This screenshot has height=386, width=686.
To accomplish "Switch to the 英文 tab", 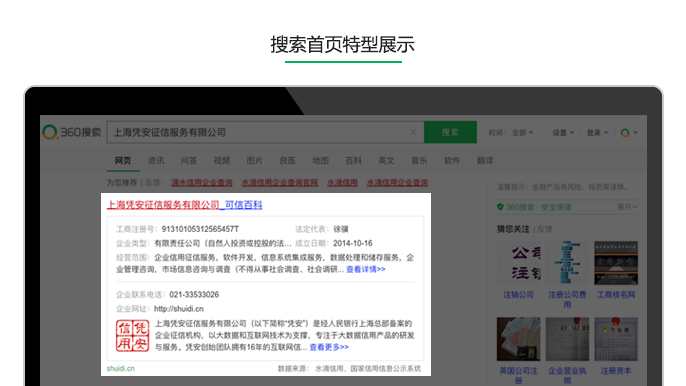I will pyautogui.click(x=386, y=161).
